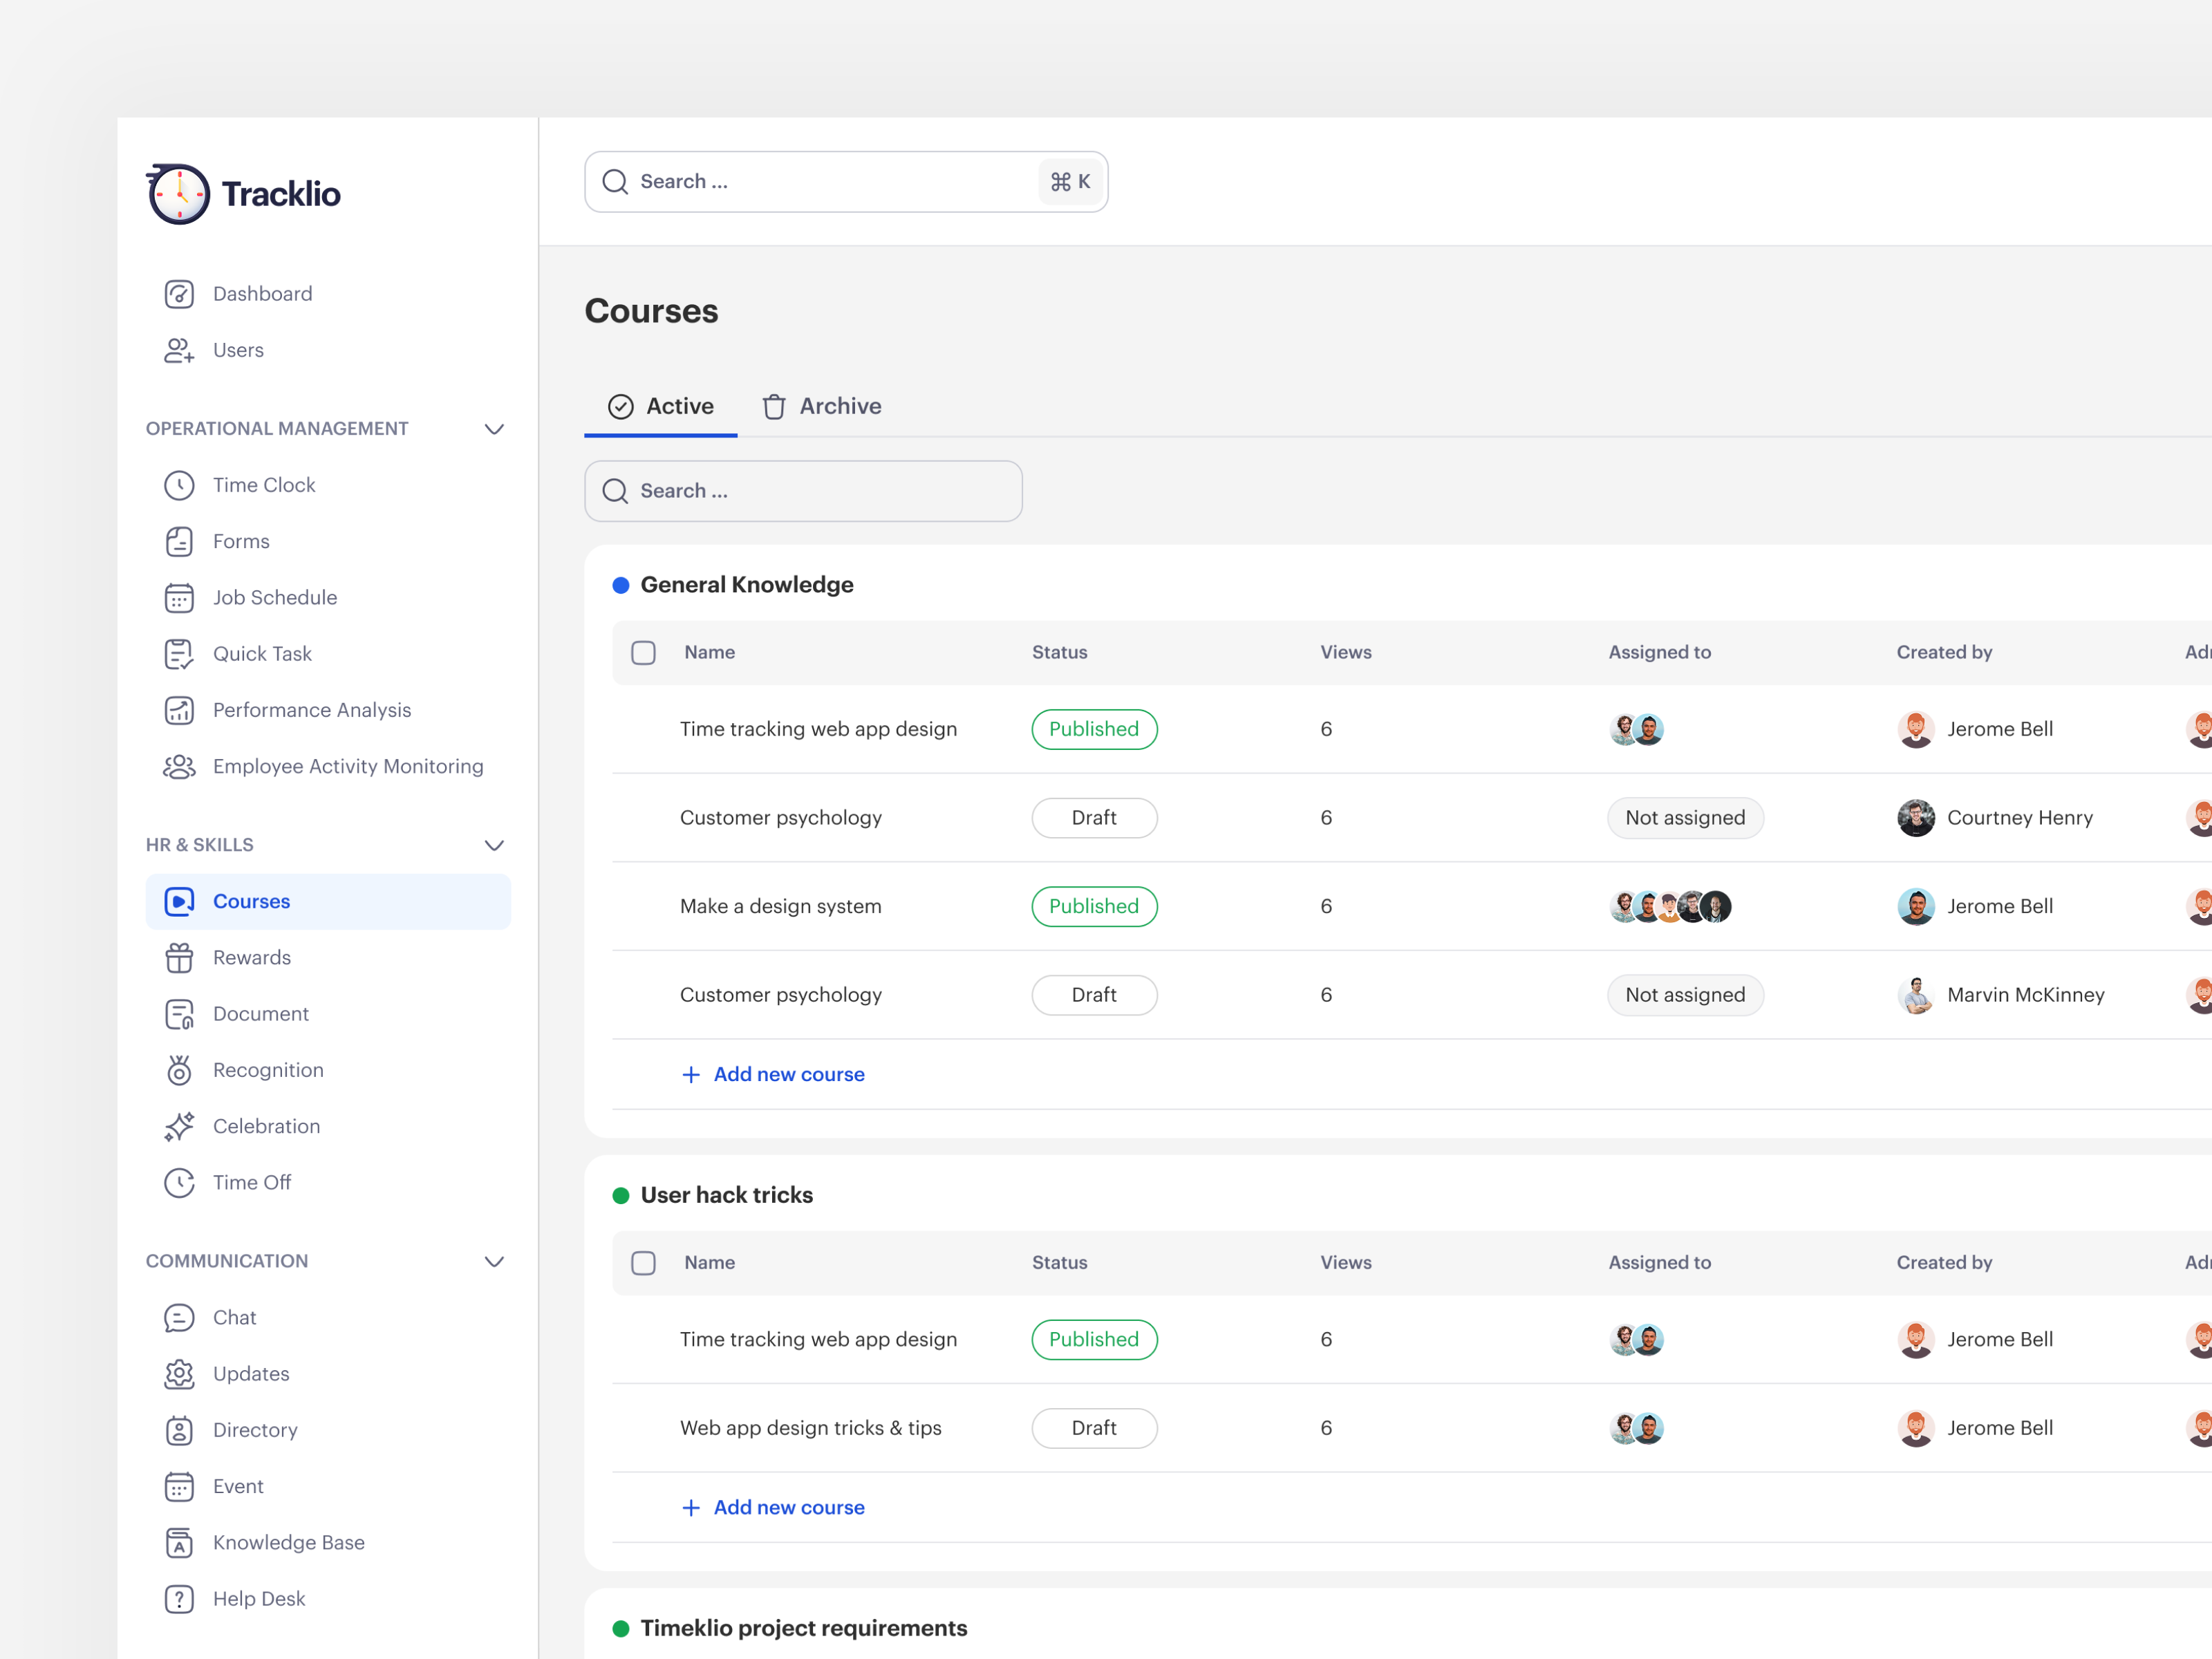Tick select-all checkbox in General Knowledge table

click(x=643, y=653)
